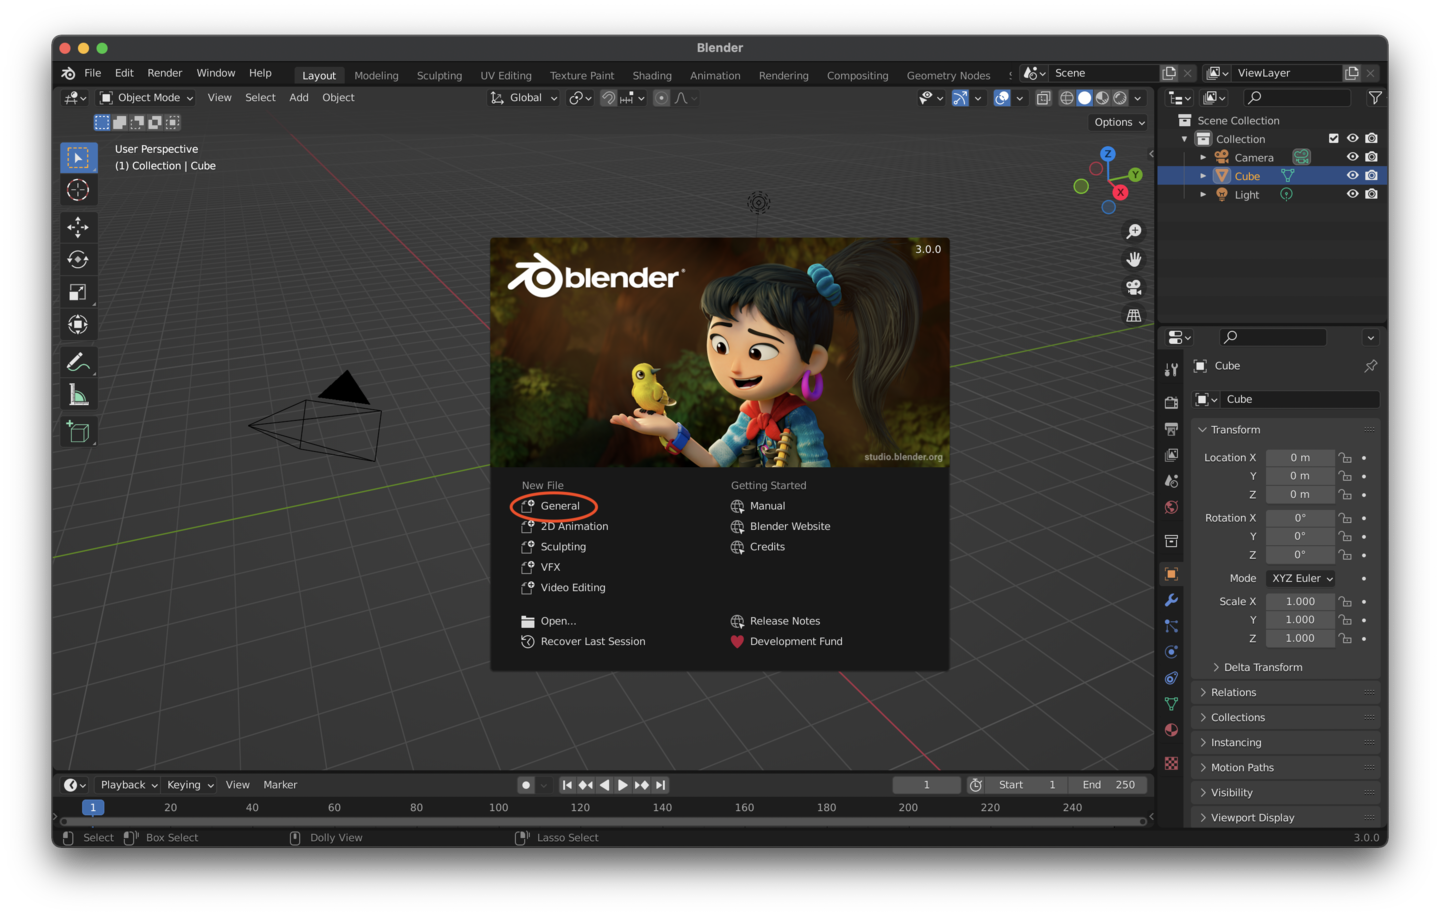Select the Move tool
The height and width of the screenshot is (916, 1440).
[x=78, y=227]
